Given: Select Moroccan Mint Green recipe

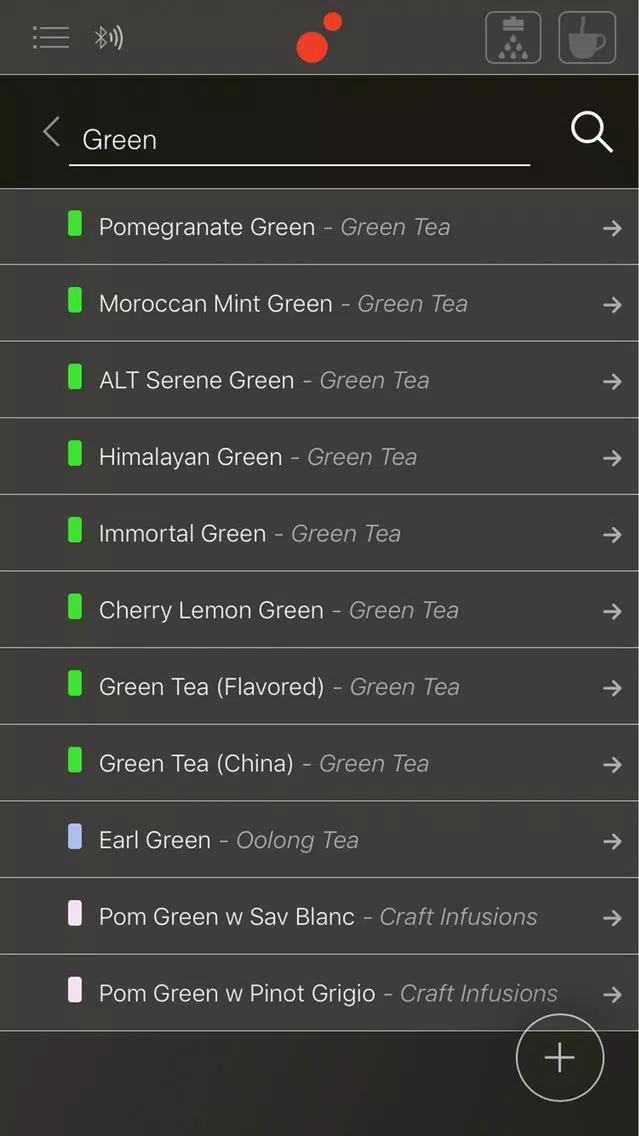Looking at the screenshot, I should coord(320,303).
